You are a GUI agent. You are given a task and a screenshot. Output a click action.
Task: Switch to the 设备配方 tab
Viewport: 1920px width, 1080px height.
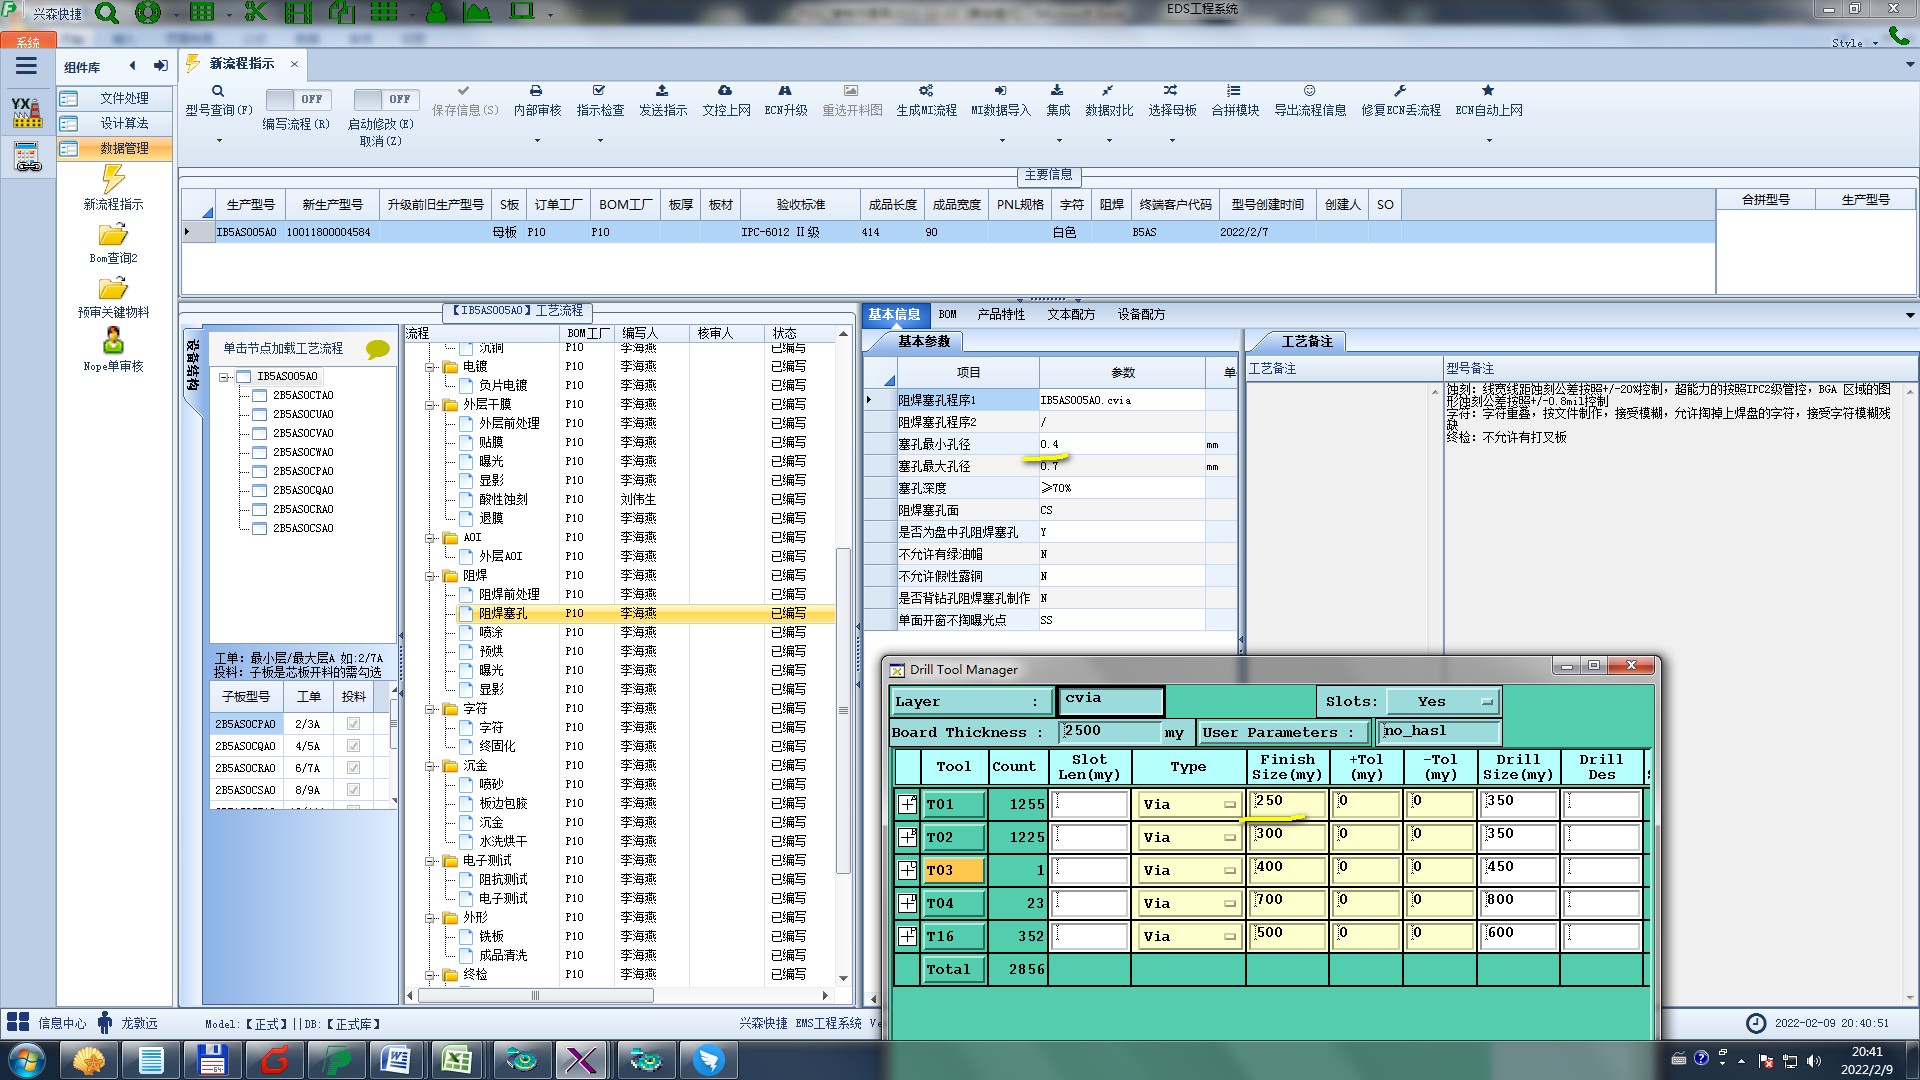(x=1140, y=314)
